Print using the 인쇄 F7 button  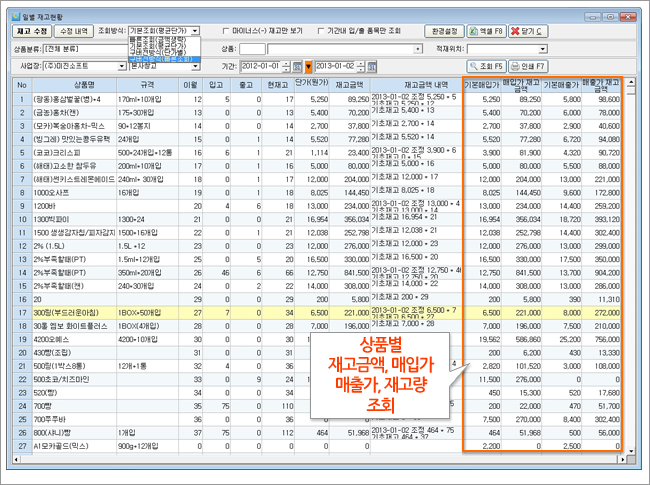coord(528,66)
